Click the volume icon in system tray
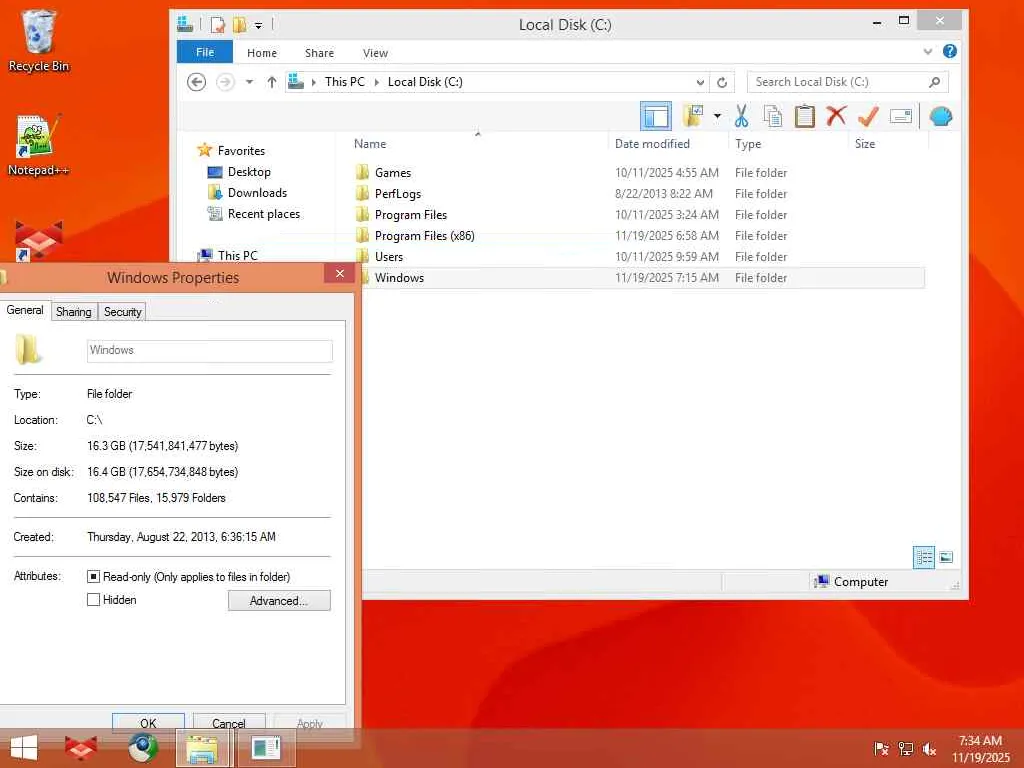This screenshot has width=1024, height=768. pos(929,749)
